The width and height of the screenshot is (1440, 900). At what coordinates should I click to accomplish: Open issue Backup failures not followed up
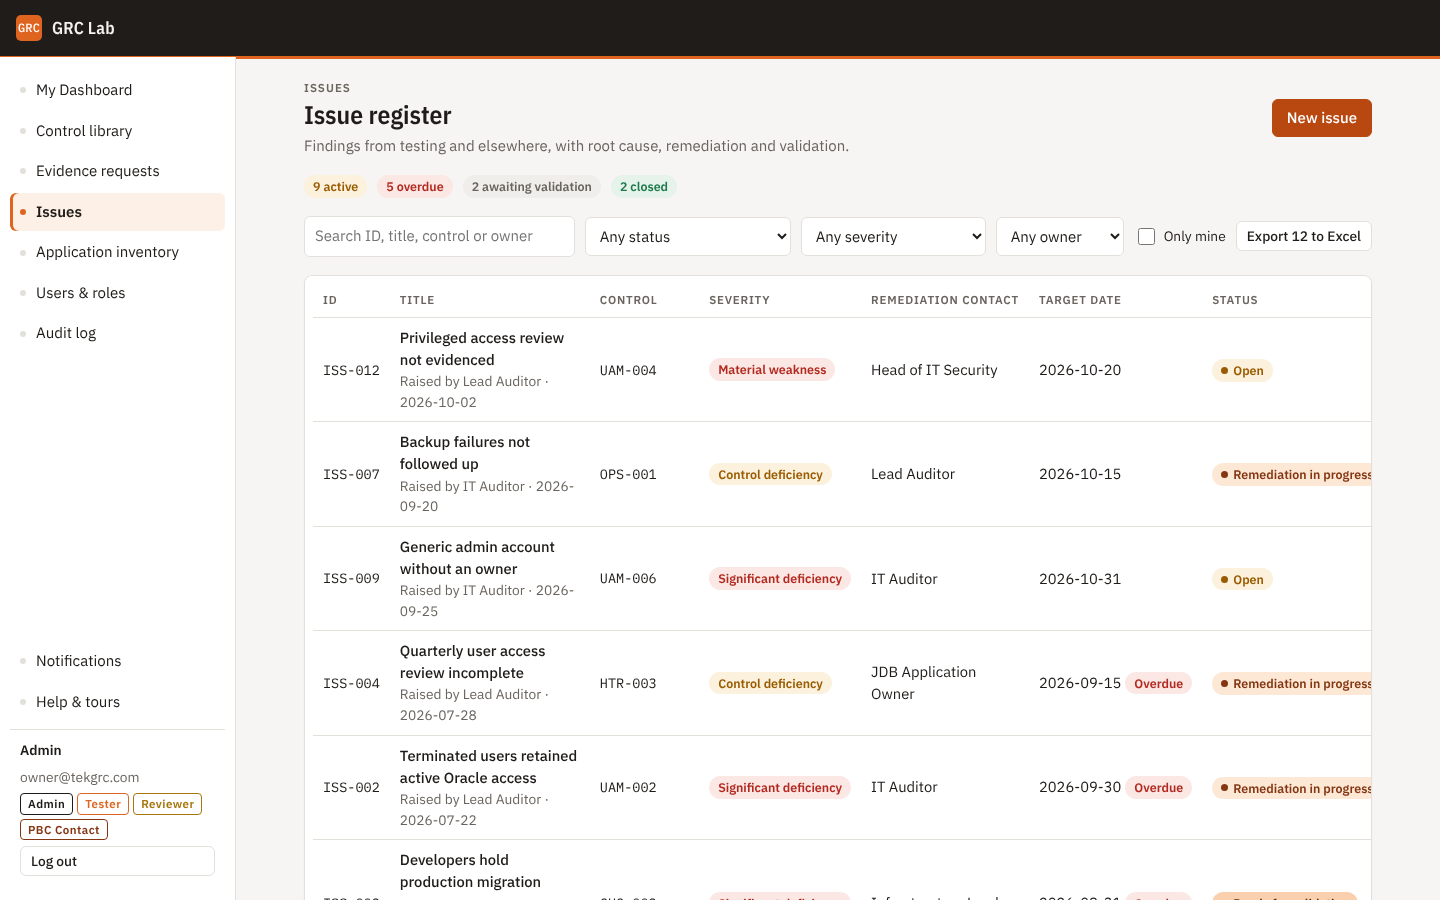click(x=465, y=453)
